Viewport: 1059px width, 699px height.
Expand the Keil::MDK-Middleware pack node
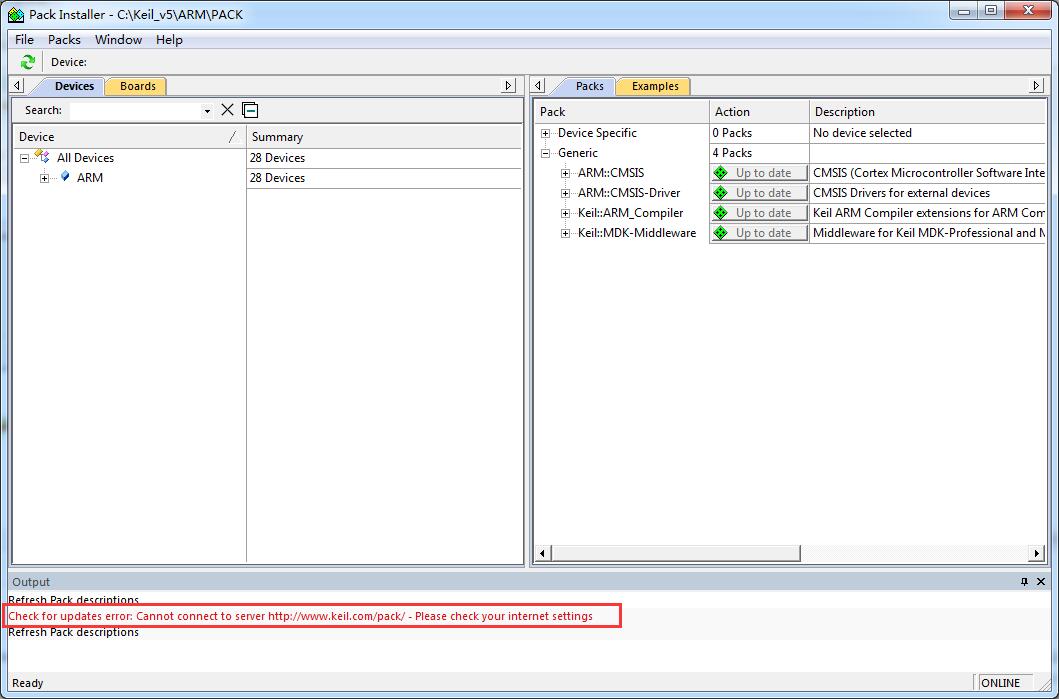point(565,234)
